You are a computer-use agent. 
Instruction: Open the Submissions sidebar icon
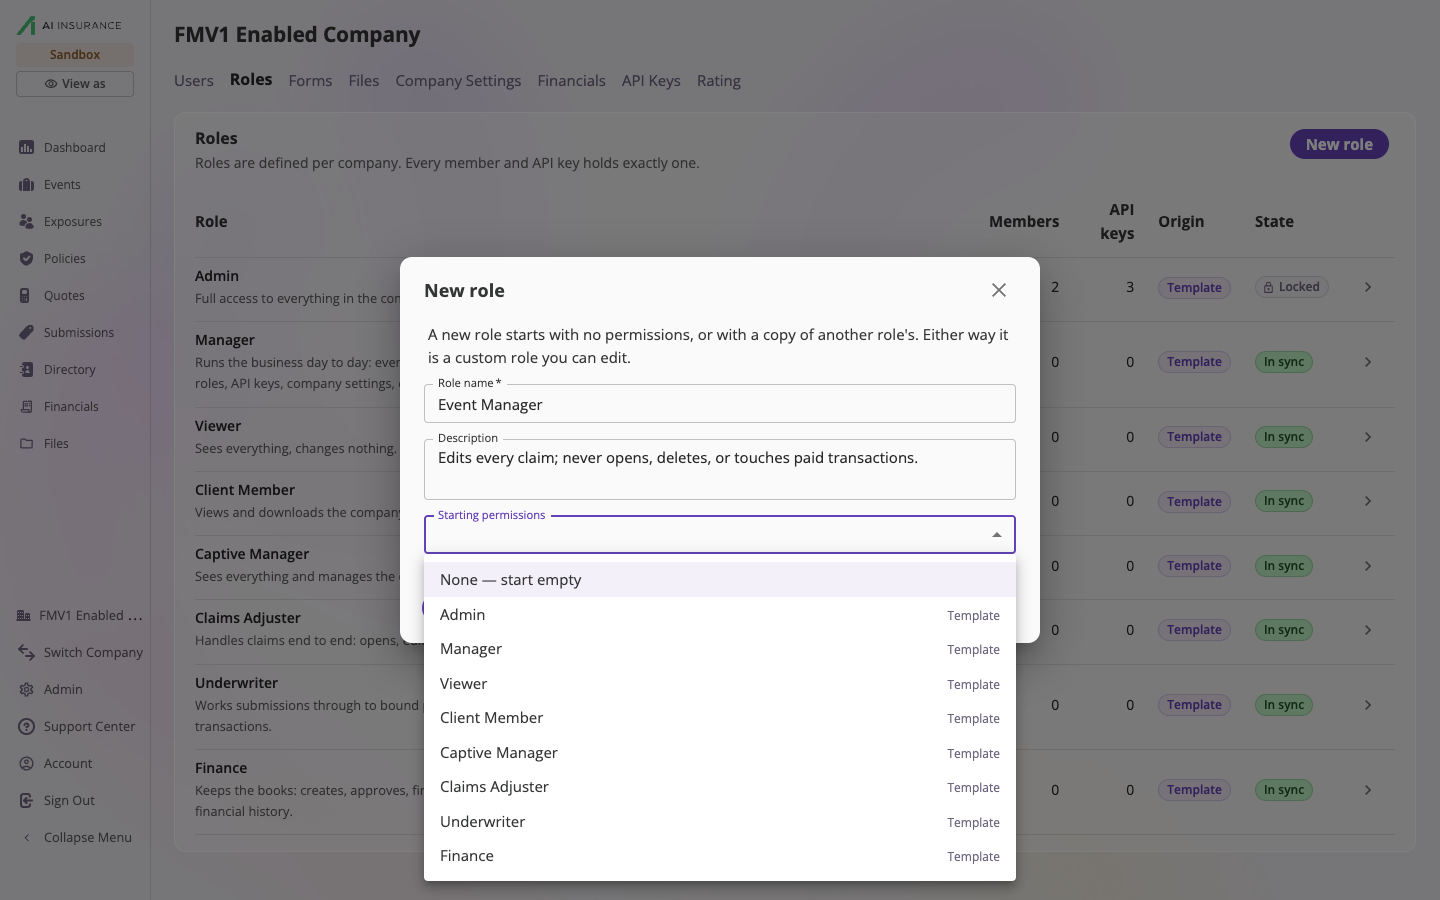pos(26,332)
